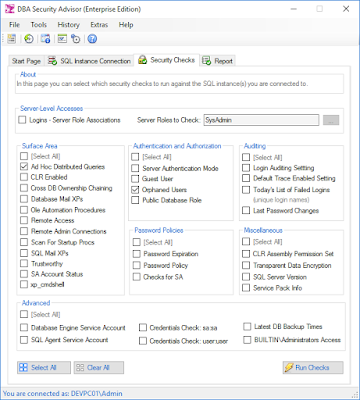Click the Run Checks button
Screen dimensions: 360x400
(313, 367)
